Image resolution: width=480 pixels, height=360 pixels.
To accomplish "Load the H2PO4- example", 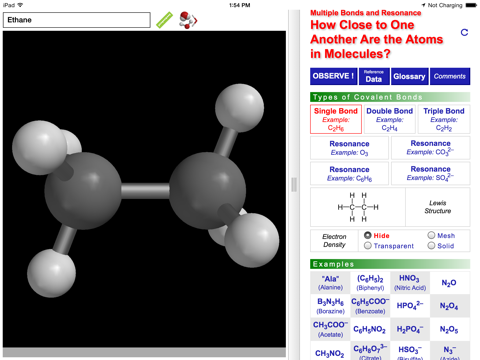I will (x=410, y=329).
